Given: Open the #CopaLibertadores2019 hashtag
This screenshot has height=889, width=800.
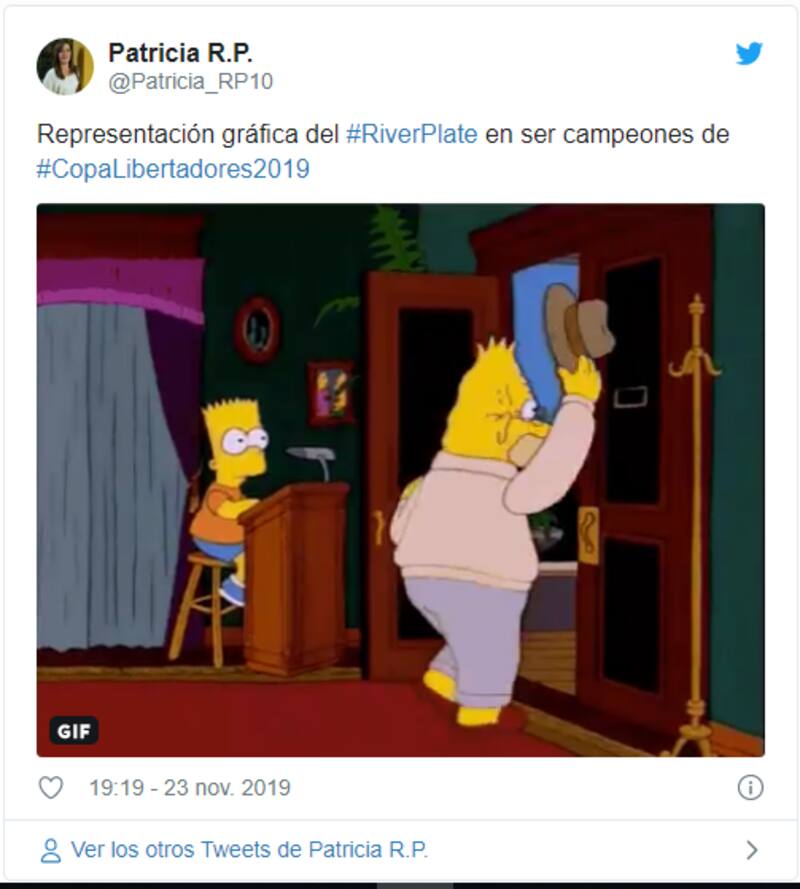Looking at the screenshot, I should [173, 169].
